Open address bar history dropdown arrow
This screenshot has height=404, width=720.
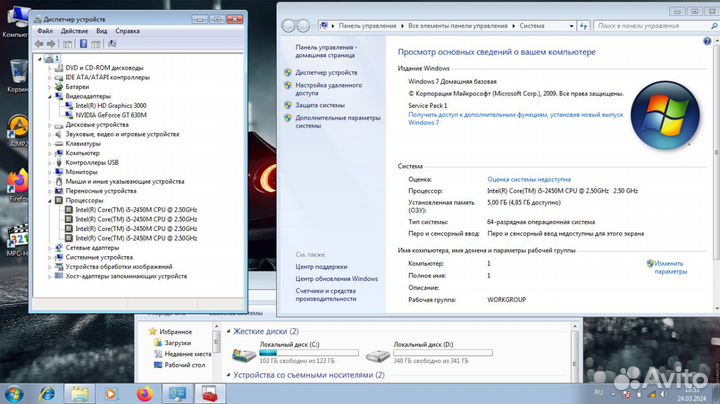click(571, 26)
